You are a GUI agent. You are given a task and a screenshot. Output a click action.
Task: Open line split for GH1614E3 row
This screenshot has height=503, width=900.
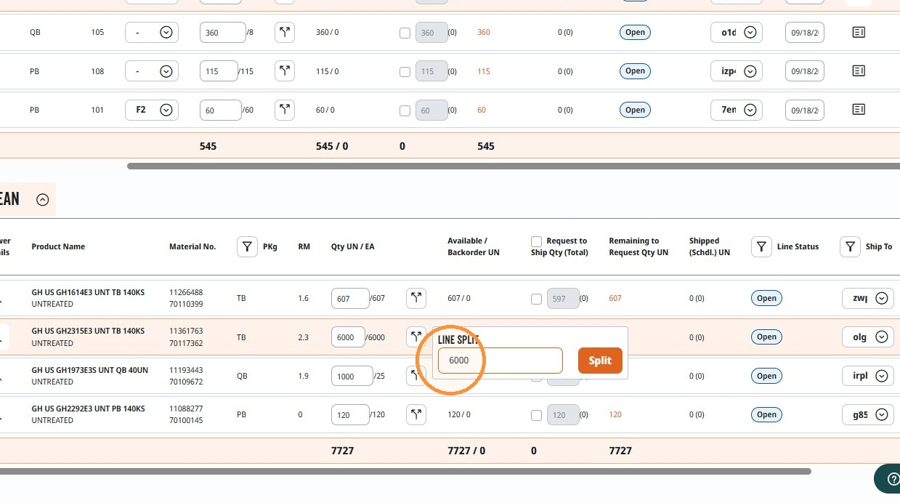click(416, 298)
